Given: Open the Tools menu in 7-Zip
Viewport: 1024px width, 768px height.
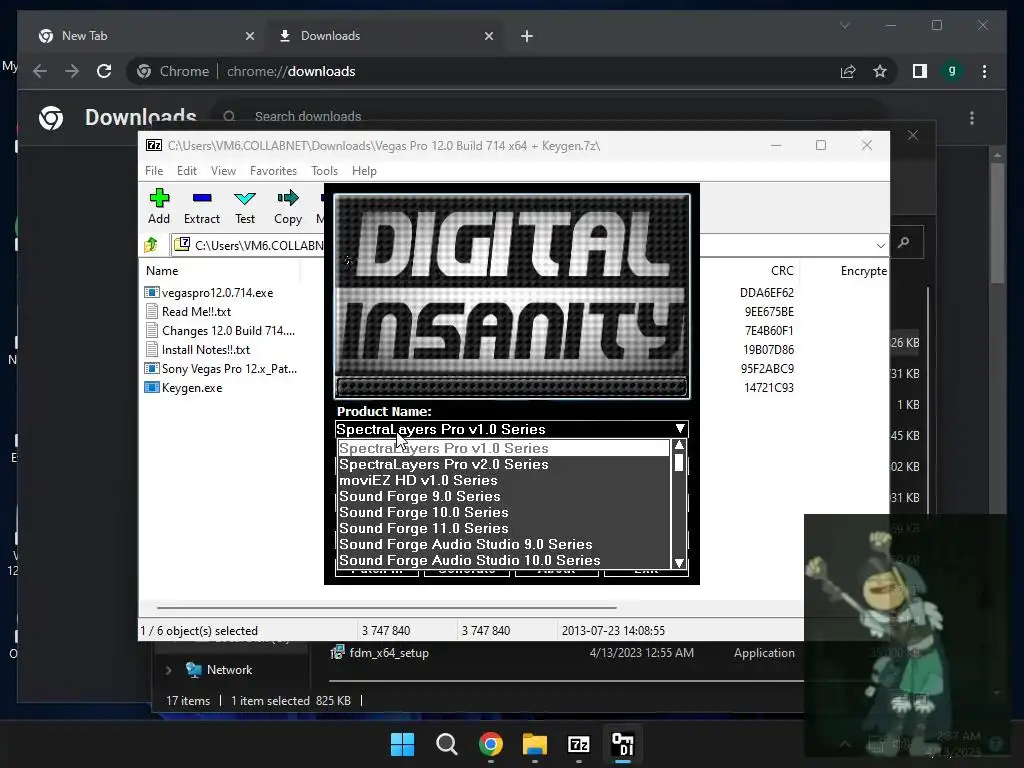Looking at the screenshot, I should [x=324, y=170].
